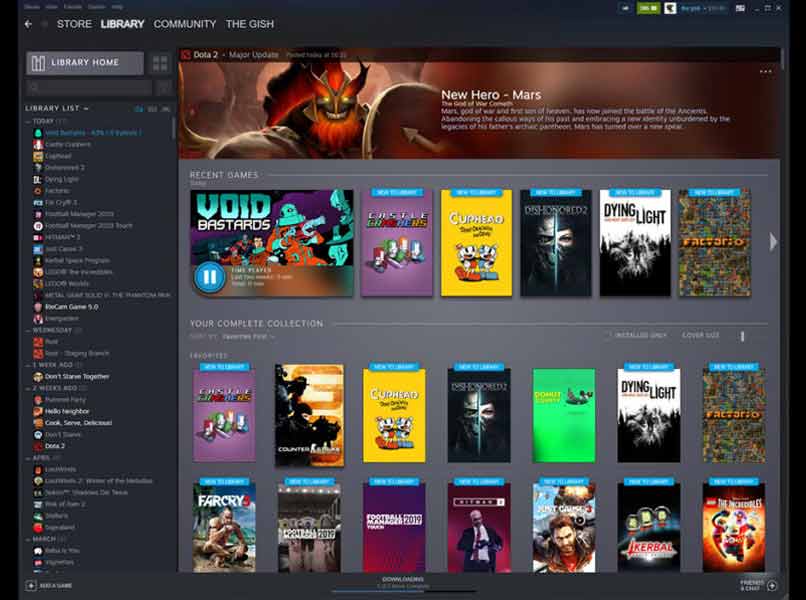
Task: Select Dota 2 icon in sidebar list
Action: pyautogui.click(x=38, y=446)
